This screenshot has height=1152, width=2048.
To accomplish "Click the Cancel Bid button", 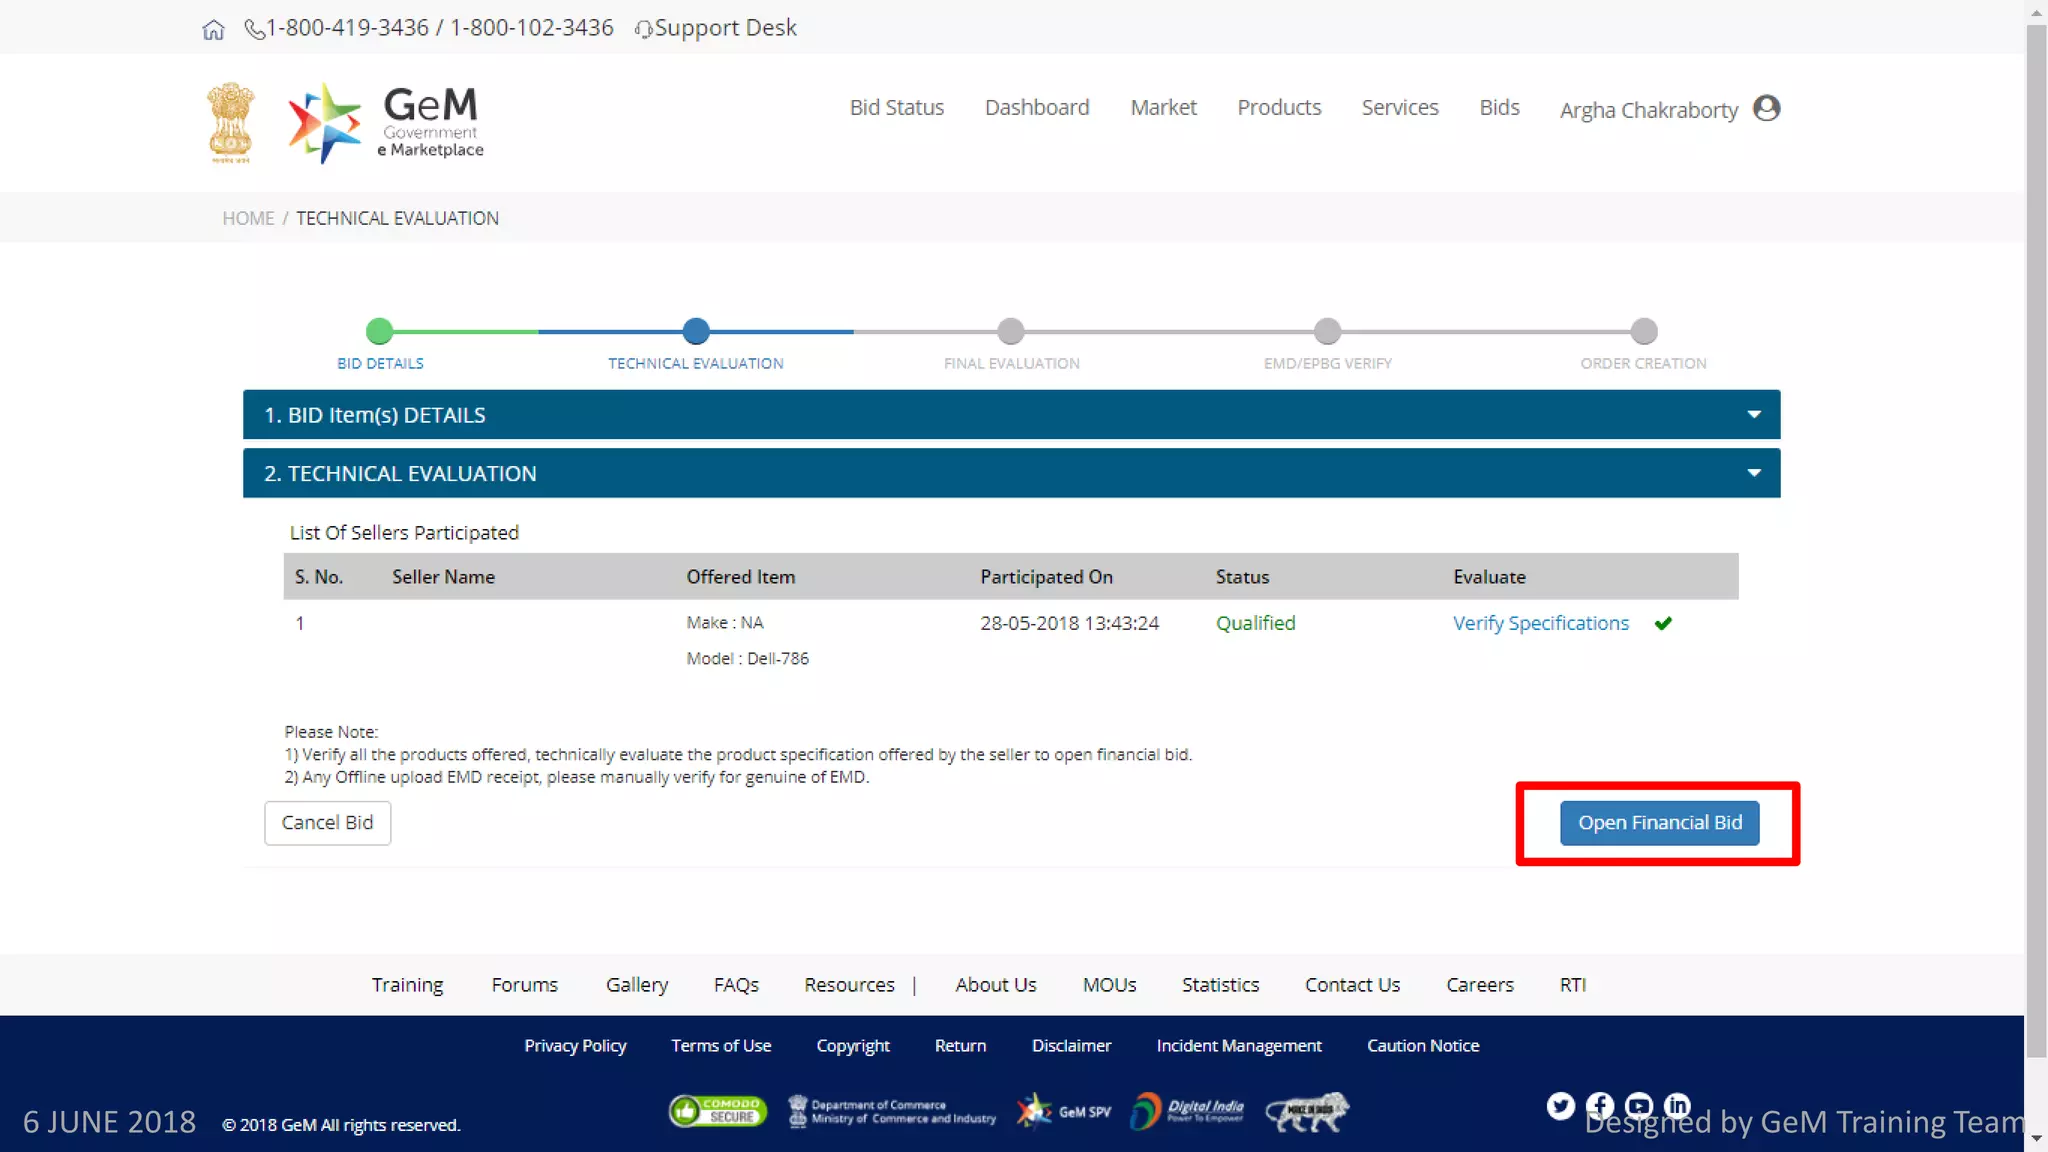I will 327,822.
